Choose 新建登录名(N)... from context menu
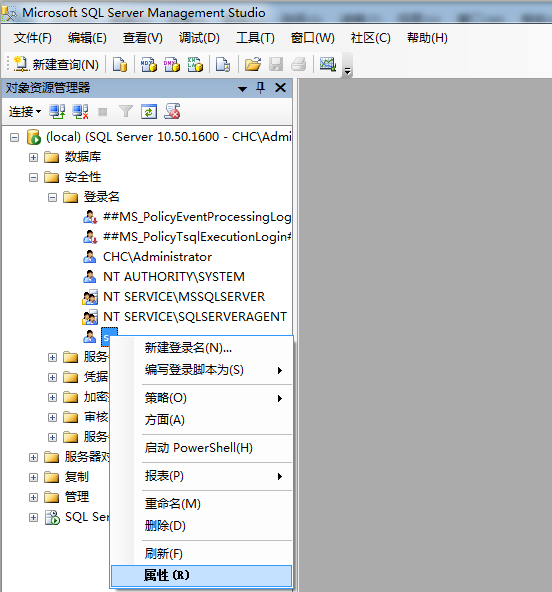Screen dimensions: 552x592 [201, 348]
